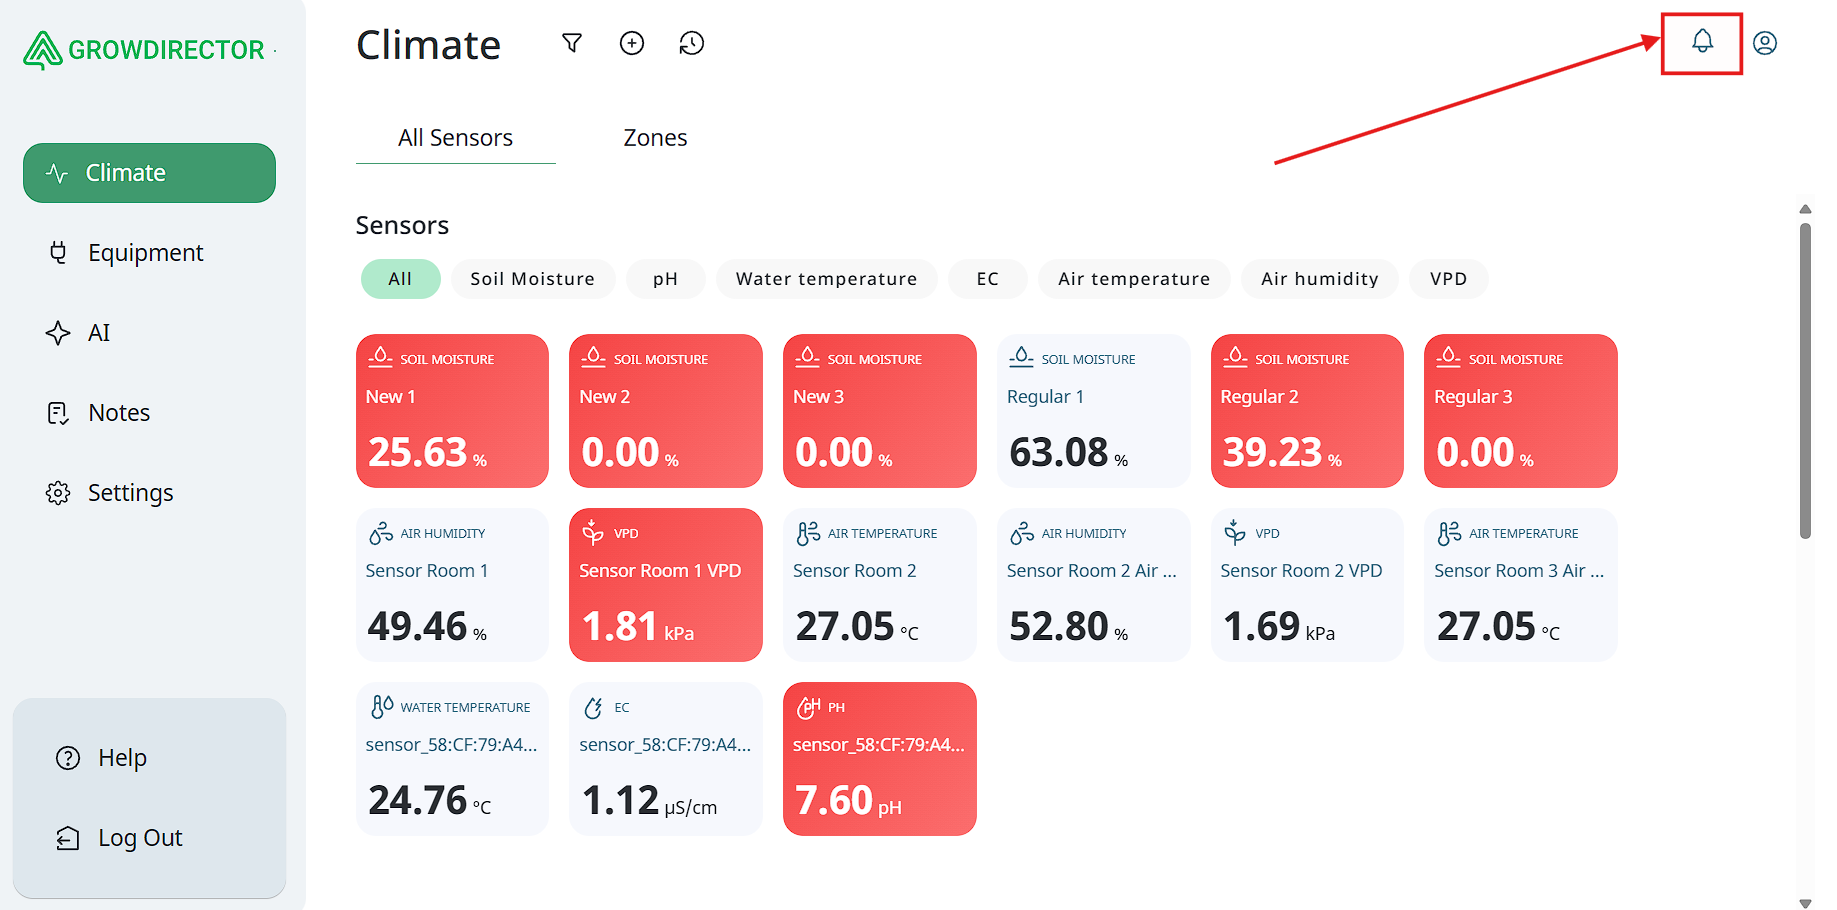1837x910 pixels.
Task: Select the VPD filter chip
Action: [x=1448, y=279]
